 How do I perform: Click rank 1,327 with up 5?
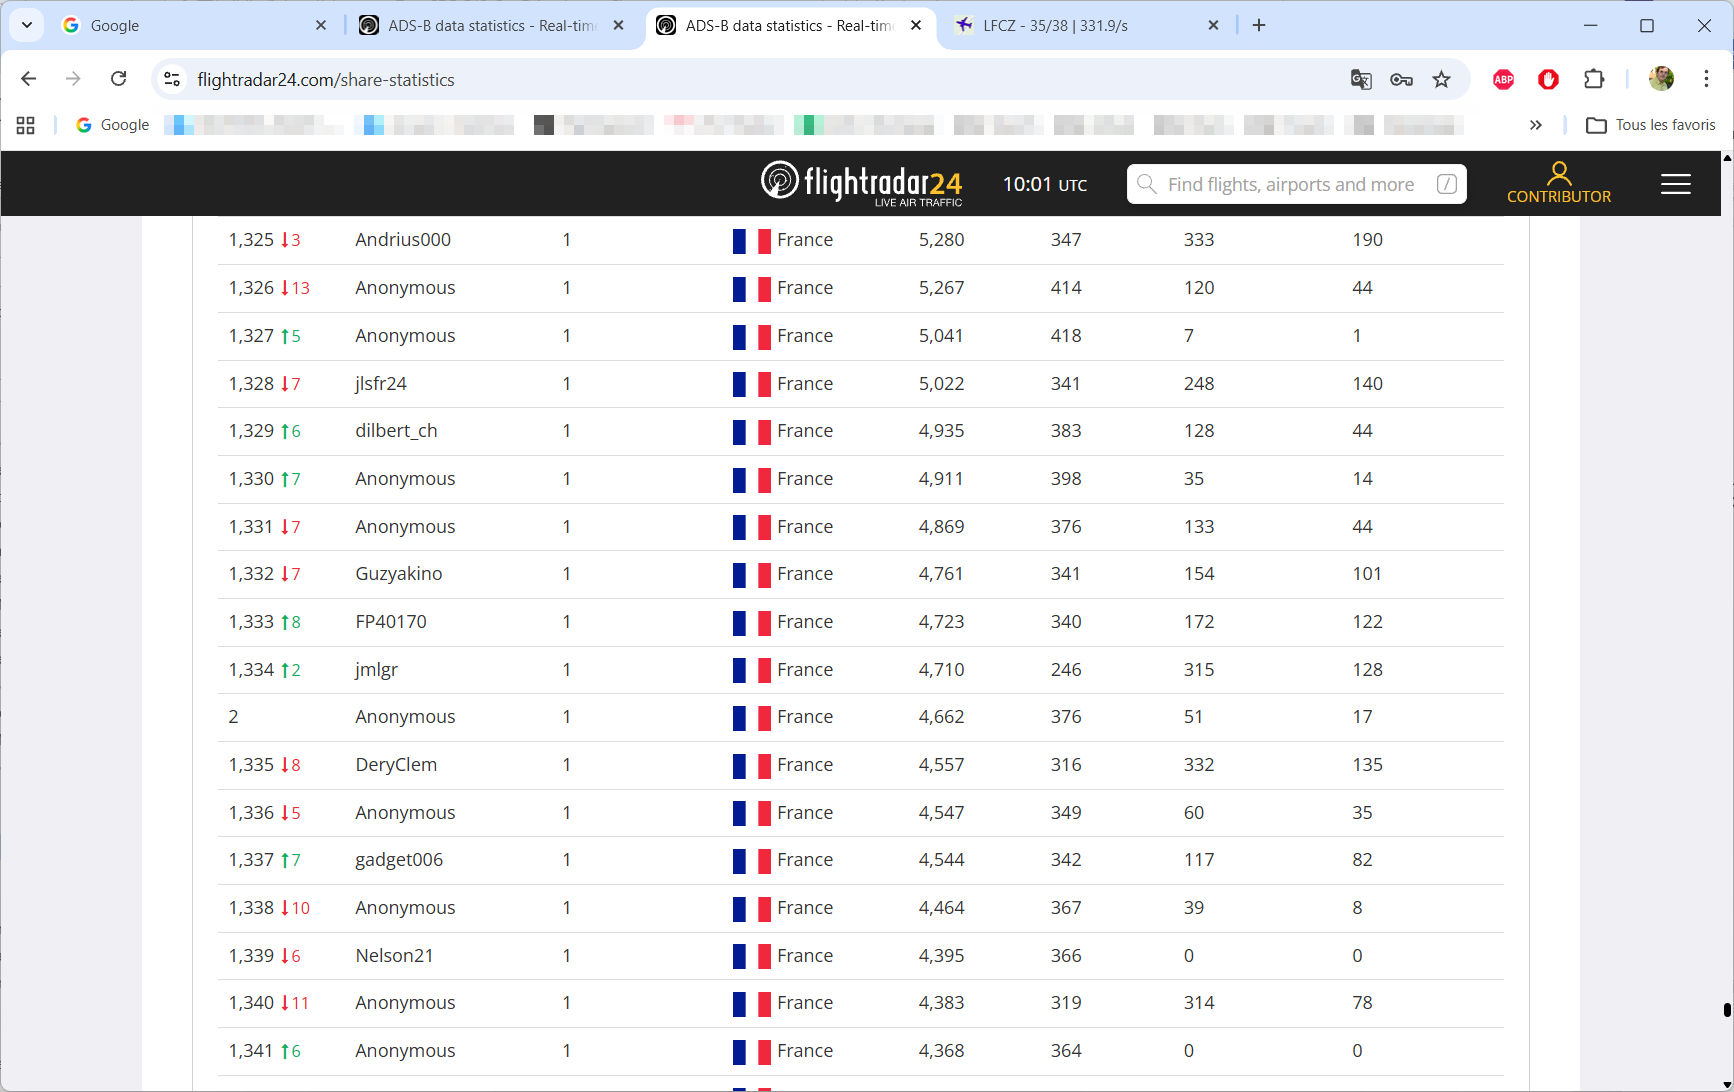click(x=264, y=336)
